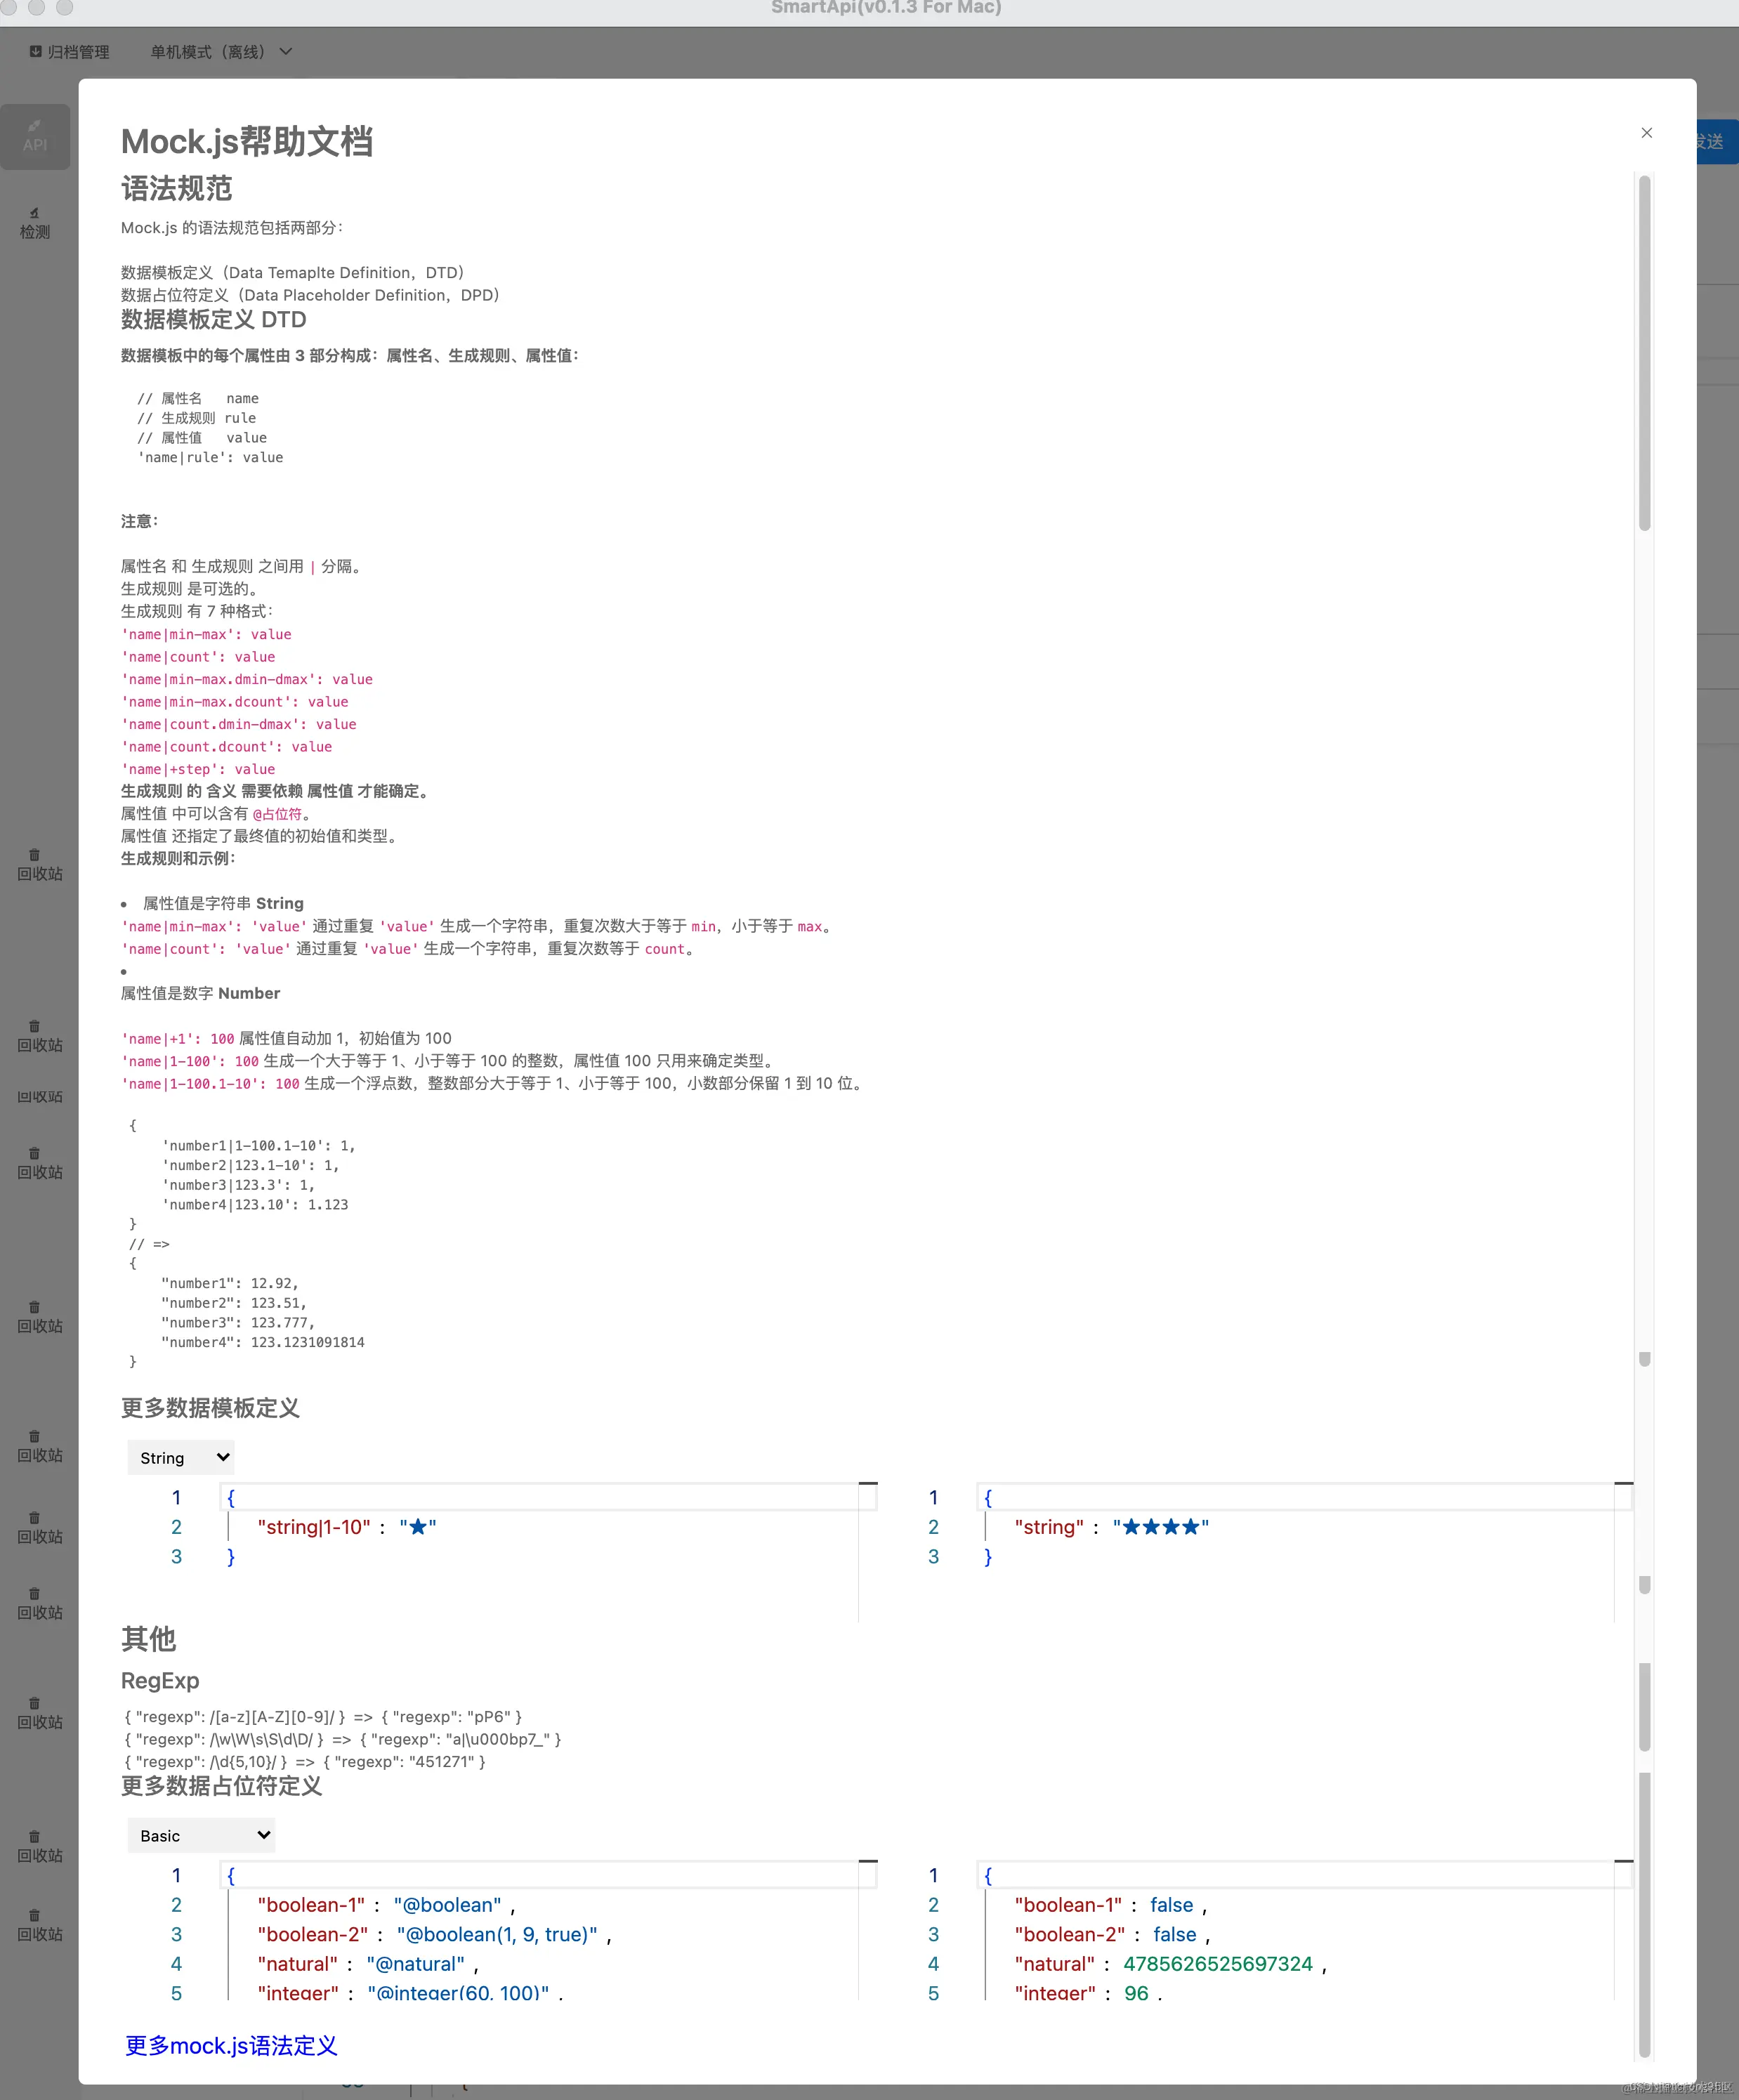The image size is (1739, 2100).
Task: Open the topmost 回收站 trash icon
Action: tap(34, 855)
